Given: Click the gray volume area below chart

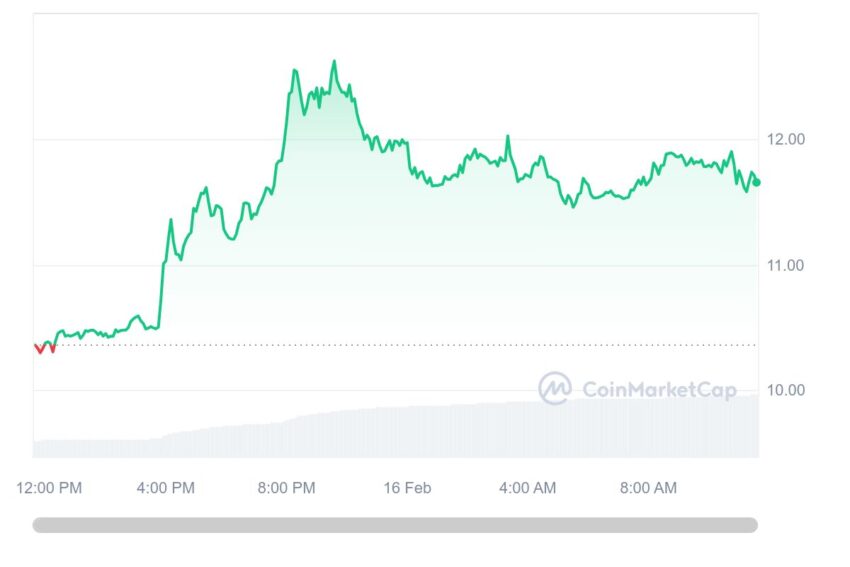Looking at the screenshot, I should [396, 434].
